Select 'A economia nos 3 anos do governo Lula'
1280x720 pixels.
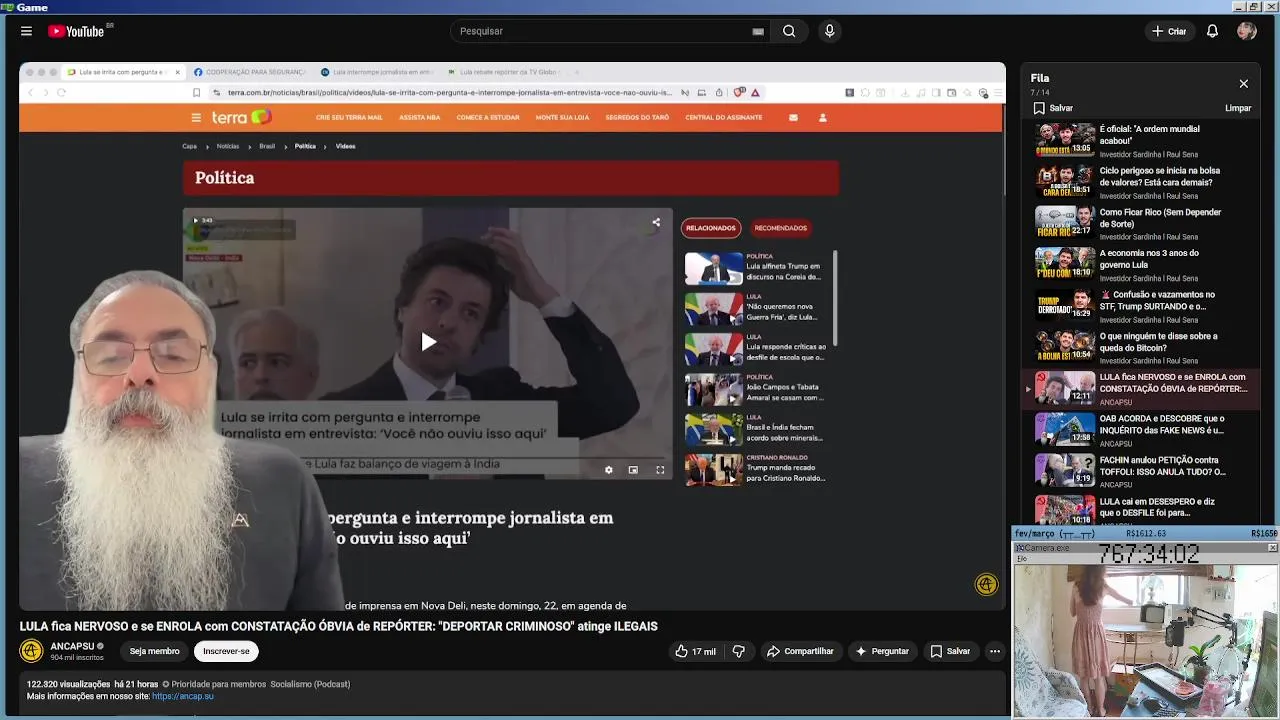pos(1140,264)
